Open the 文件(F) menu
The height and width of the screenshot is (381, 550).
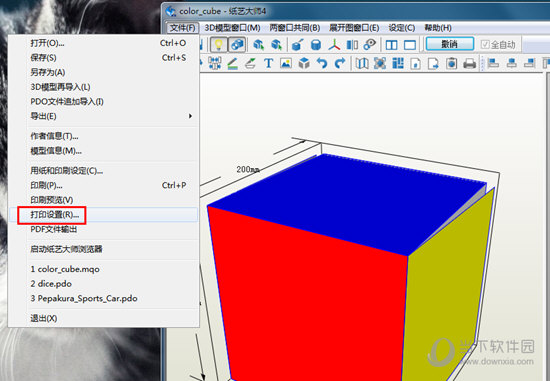(182, 28)
